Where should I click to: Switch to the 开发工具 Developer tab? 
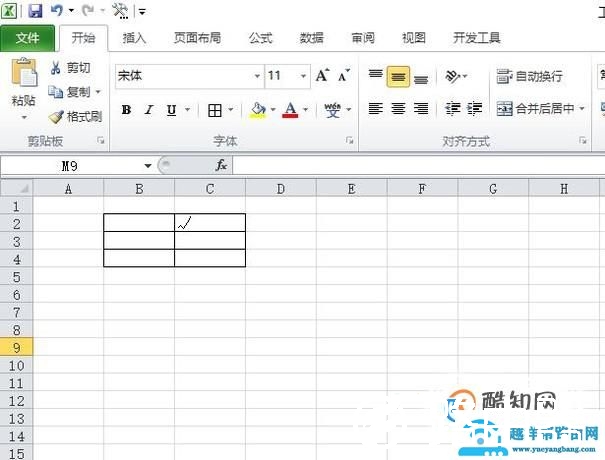point(477,38)
